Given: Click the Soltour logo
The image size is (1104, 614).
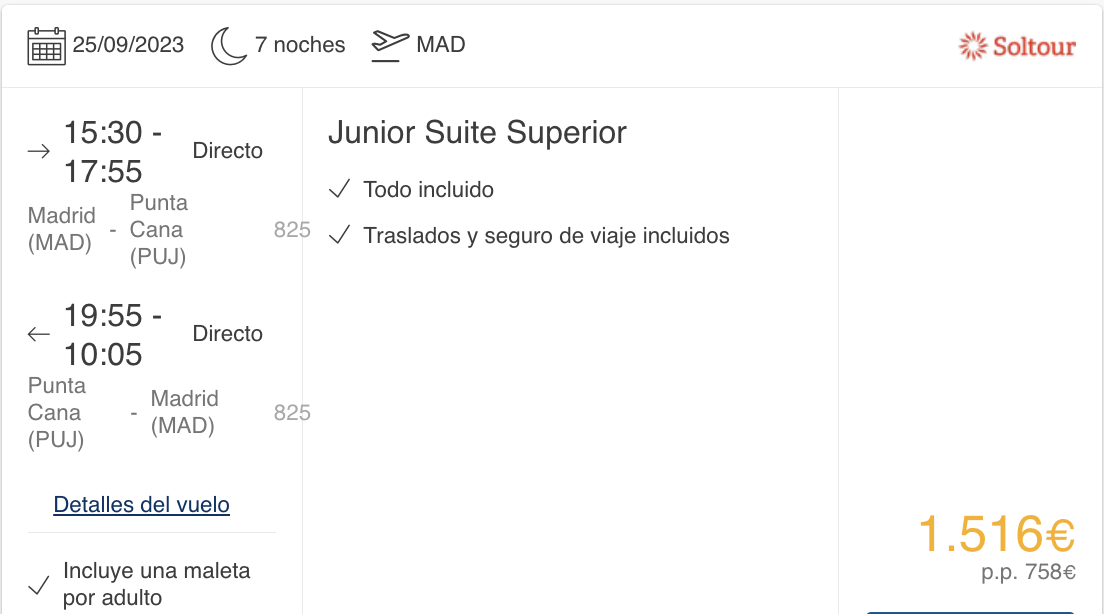Looking at the screenshot, I should [1017, 46].
